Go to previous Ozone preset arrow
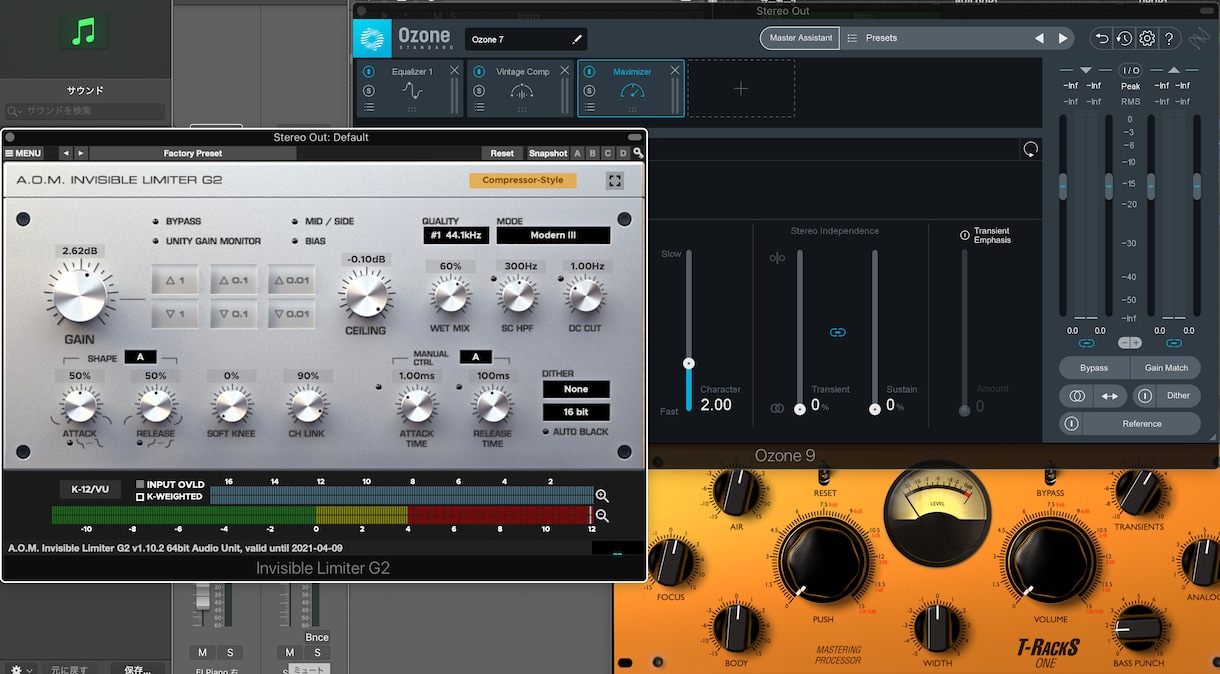 (x=1039, y=38)
